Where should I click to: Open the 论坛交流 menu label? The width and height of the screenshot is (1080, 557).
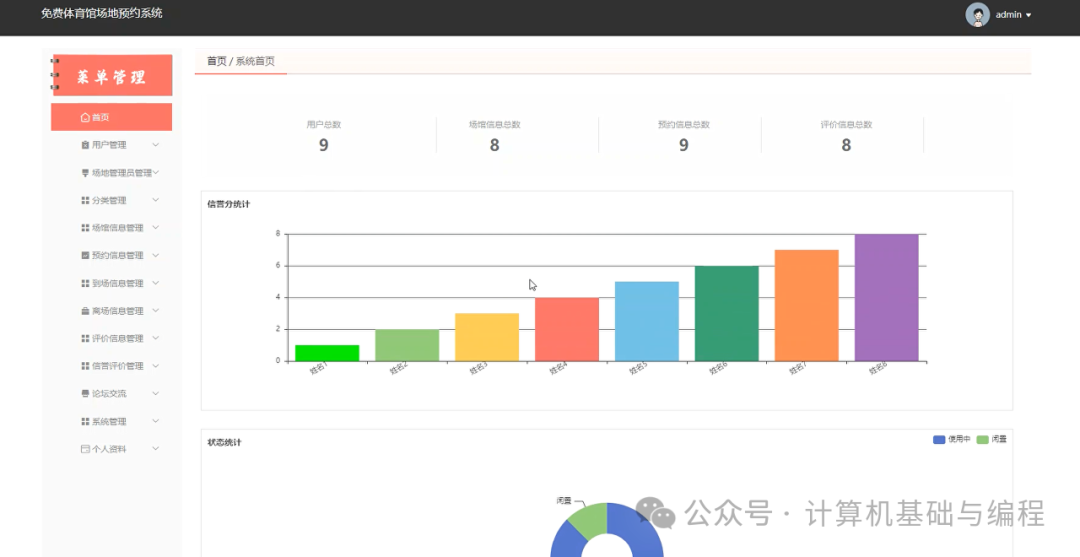click(109, 394)
